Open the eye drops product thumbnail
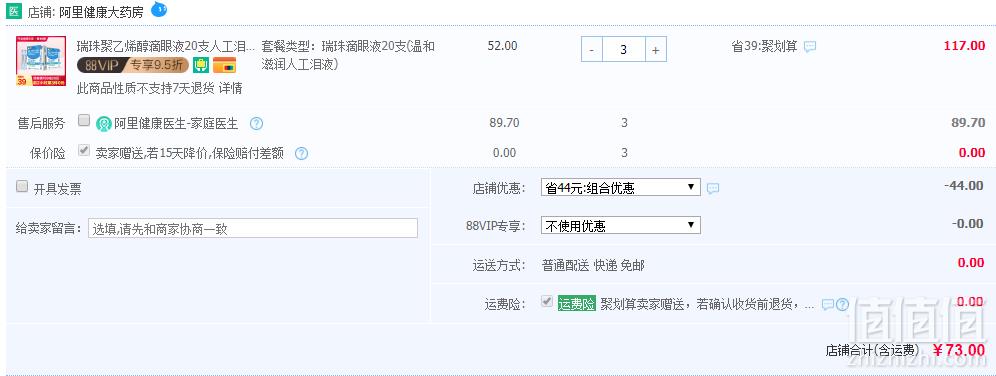Image resolution: width=996 pixels, height=376 pixels. click(41, 61)
